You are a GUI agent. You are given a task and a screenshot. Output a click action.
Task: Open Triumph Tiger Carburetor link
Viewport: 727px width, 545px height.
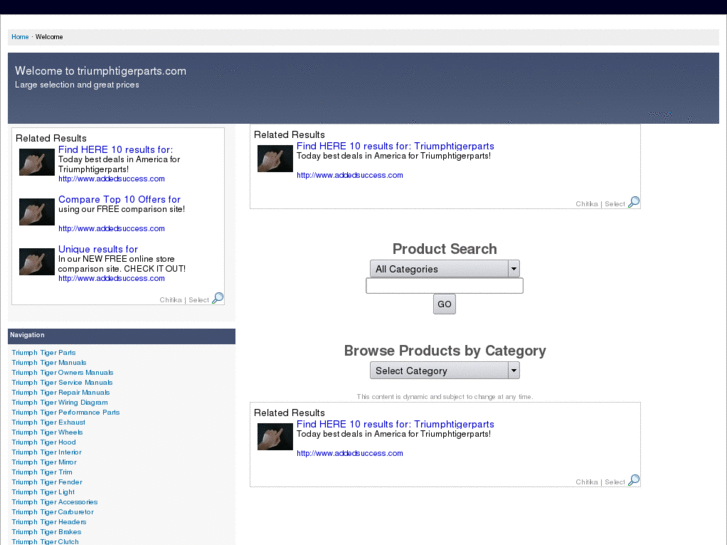52,512
